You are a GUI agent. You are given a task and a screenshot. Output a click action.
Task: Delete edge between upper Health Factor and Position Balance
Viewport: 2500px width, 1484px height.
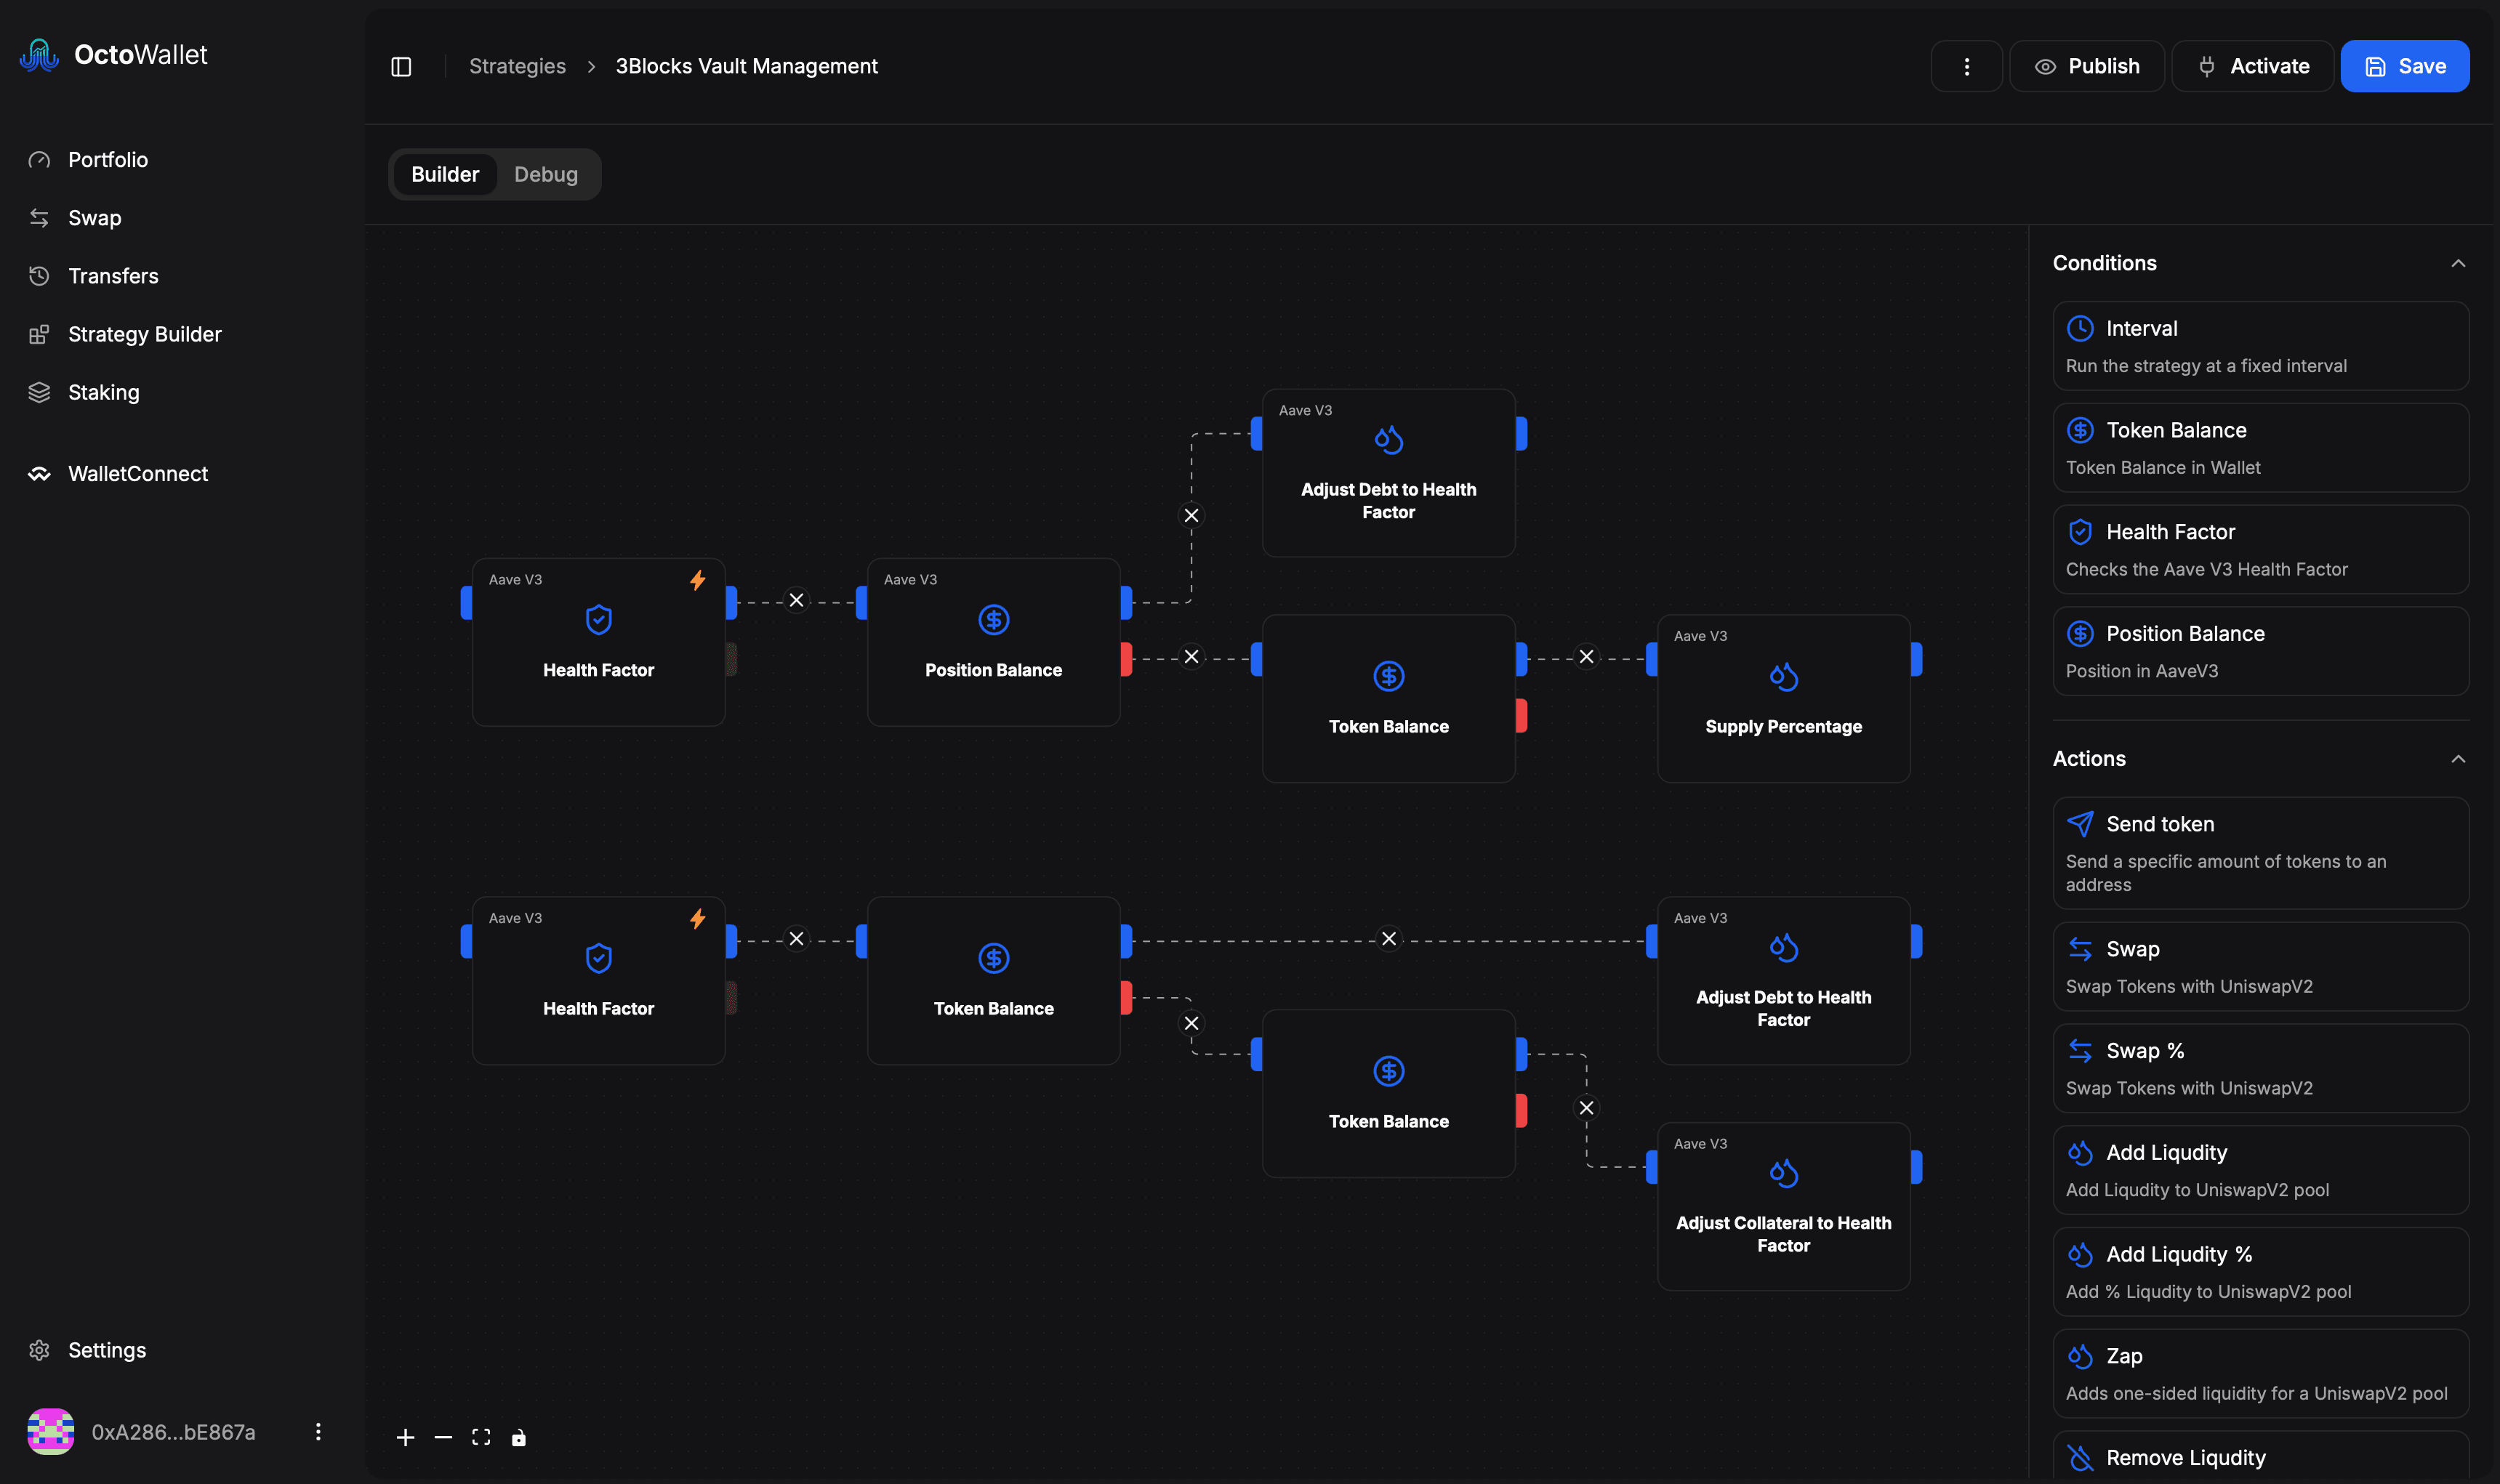[x=796, y=600]
